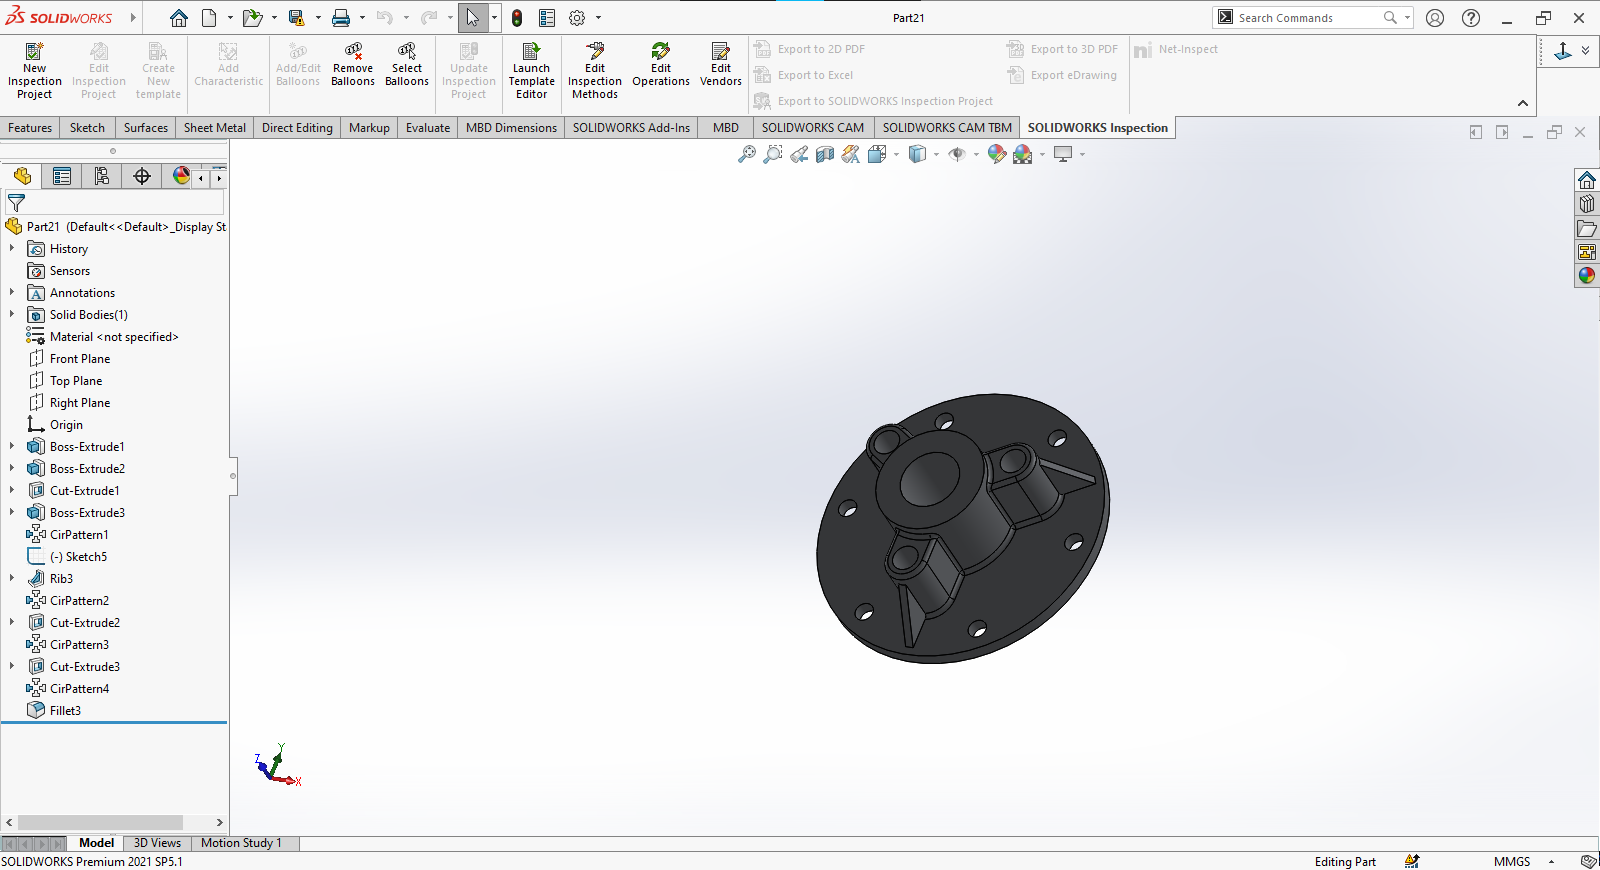Open the Options gear icon
Viewport: 1600px width, 870px height.
pos(577,18)
